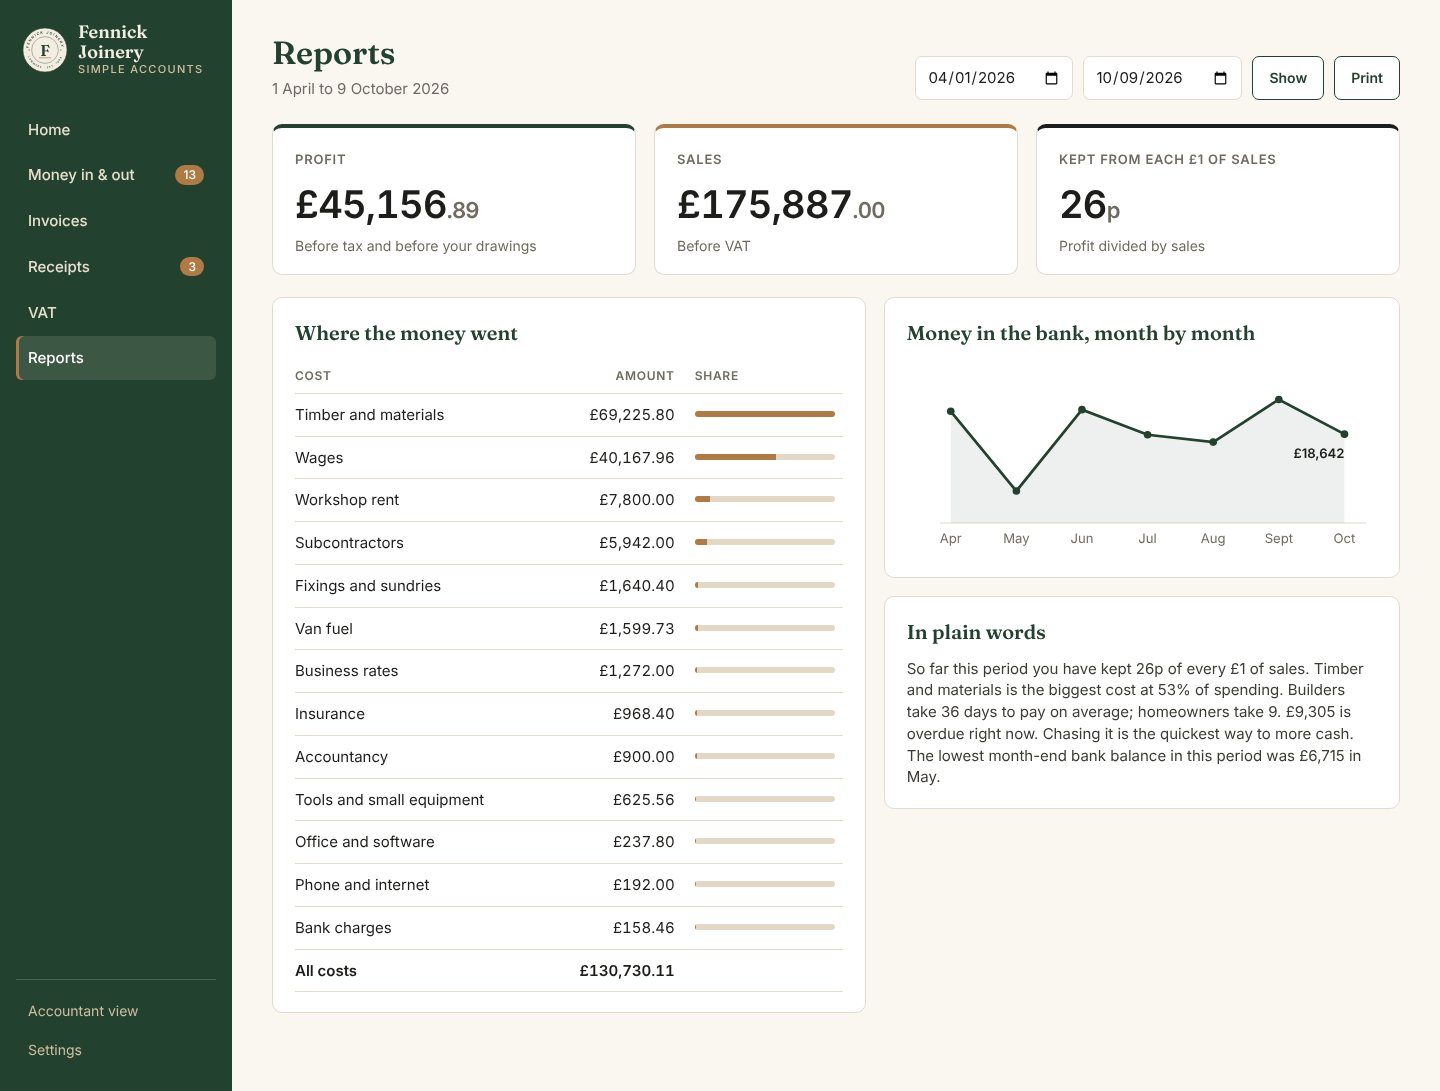Click the Sept data point on bank chart
The height and width of the screenshot is (1091, 1440).
[x=1279, y=400]
